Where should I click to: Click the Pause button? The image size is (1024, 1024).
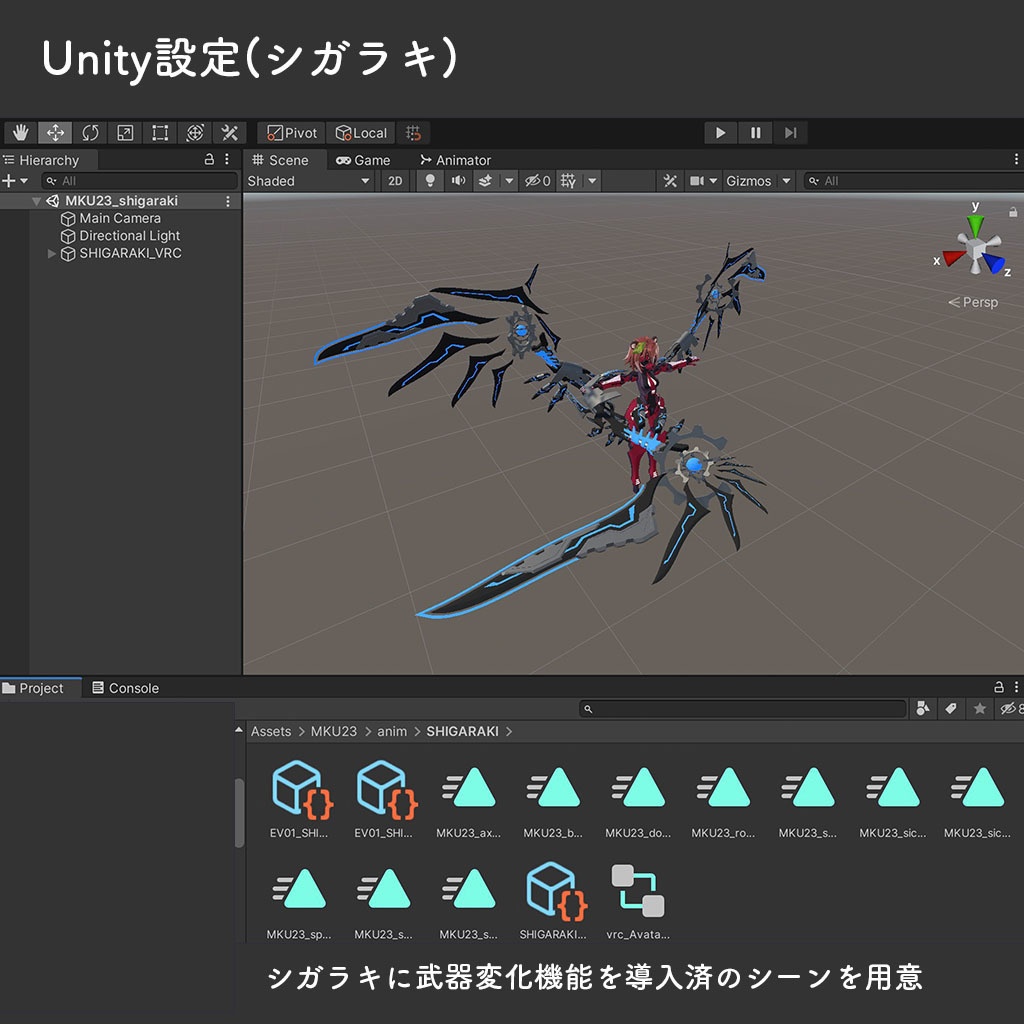(756, 133)
